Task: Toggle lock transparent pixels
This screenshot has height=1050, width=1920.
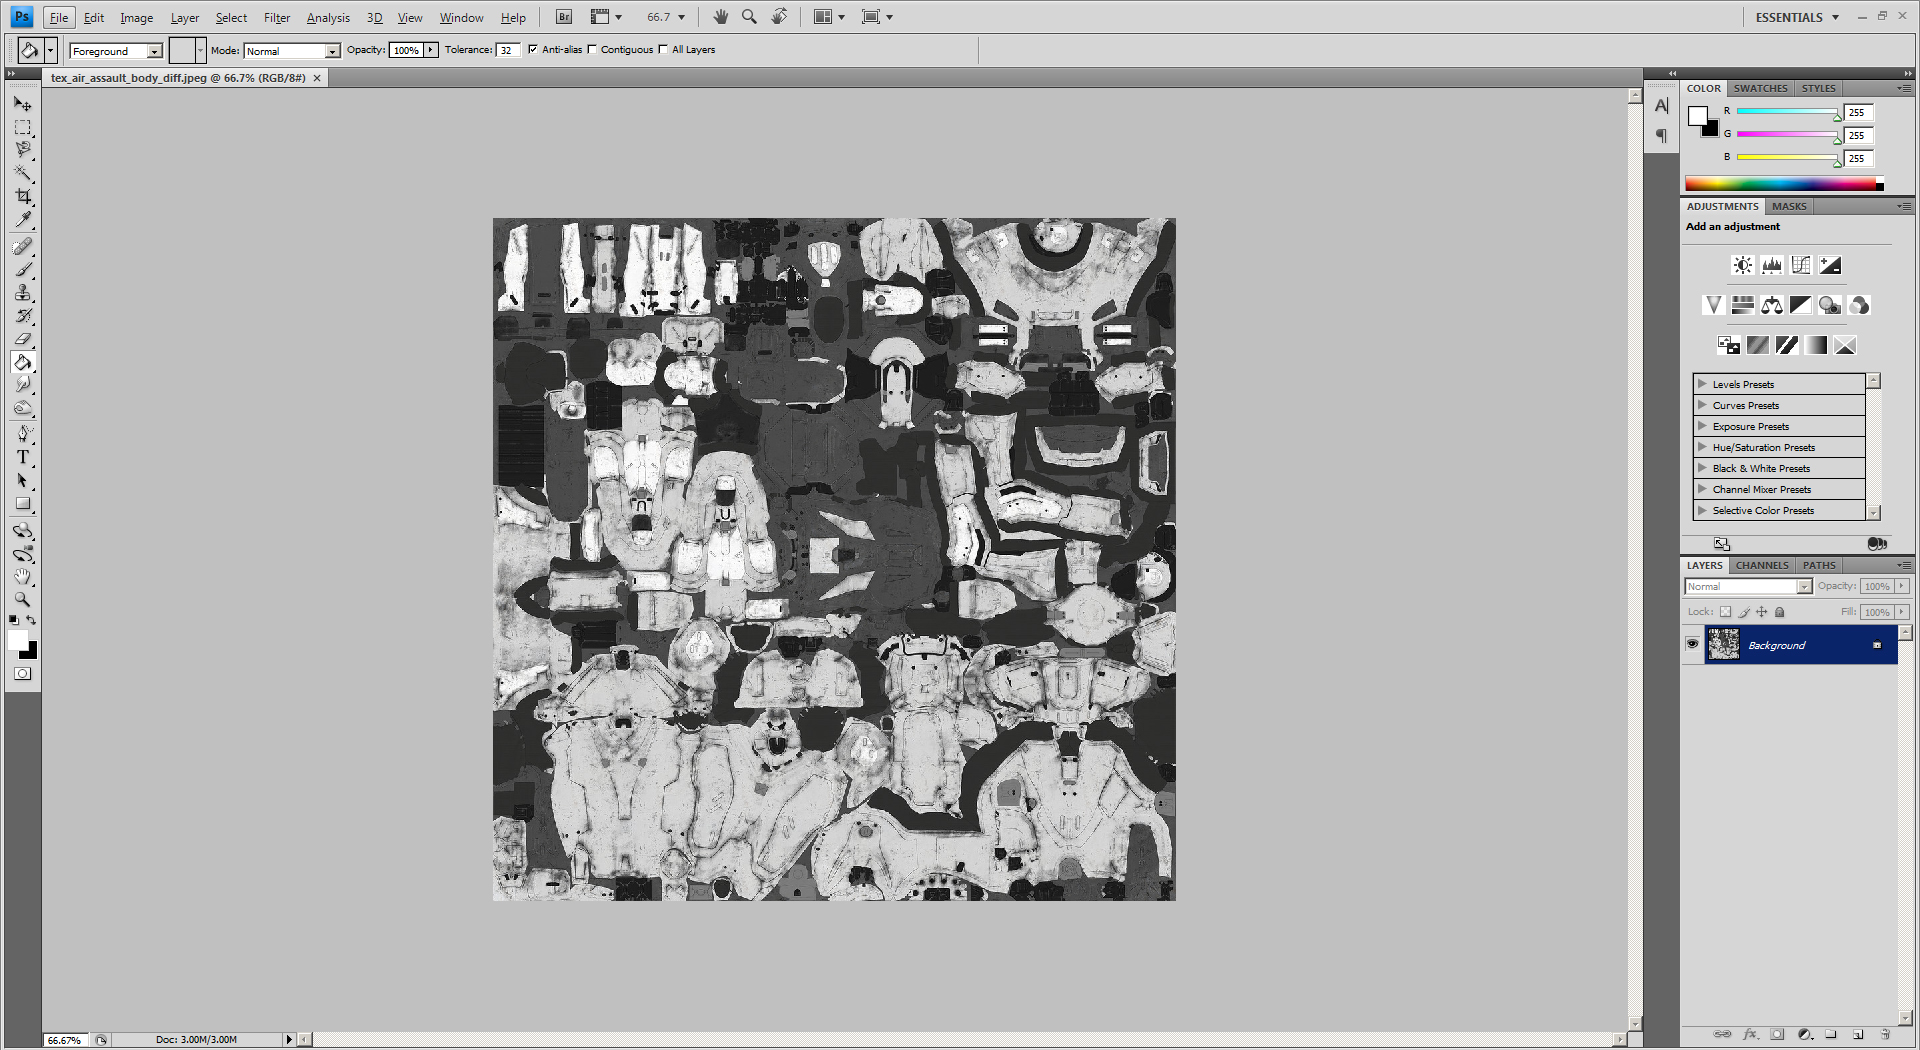Action: point(1725,612)
